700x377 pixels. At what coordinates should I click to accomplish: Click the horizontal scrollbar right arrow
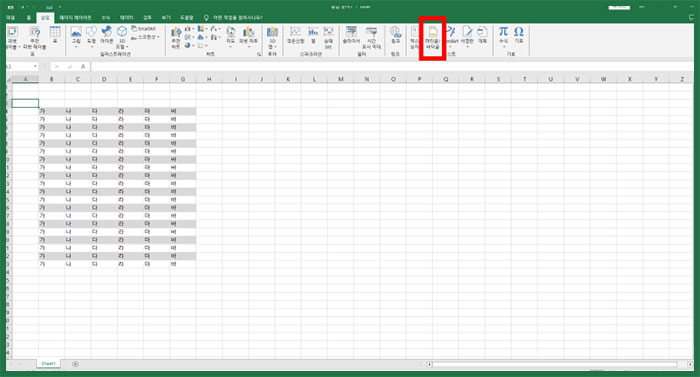point(690,364)
